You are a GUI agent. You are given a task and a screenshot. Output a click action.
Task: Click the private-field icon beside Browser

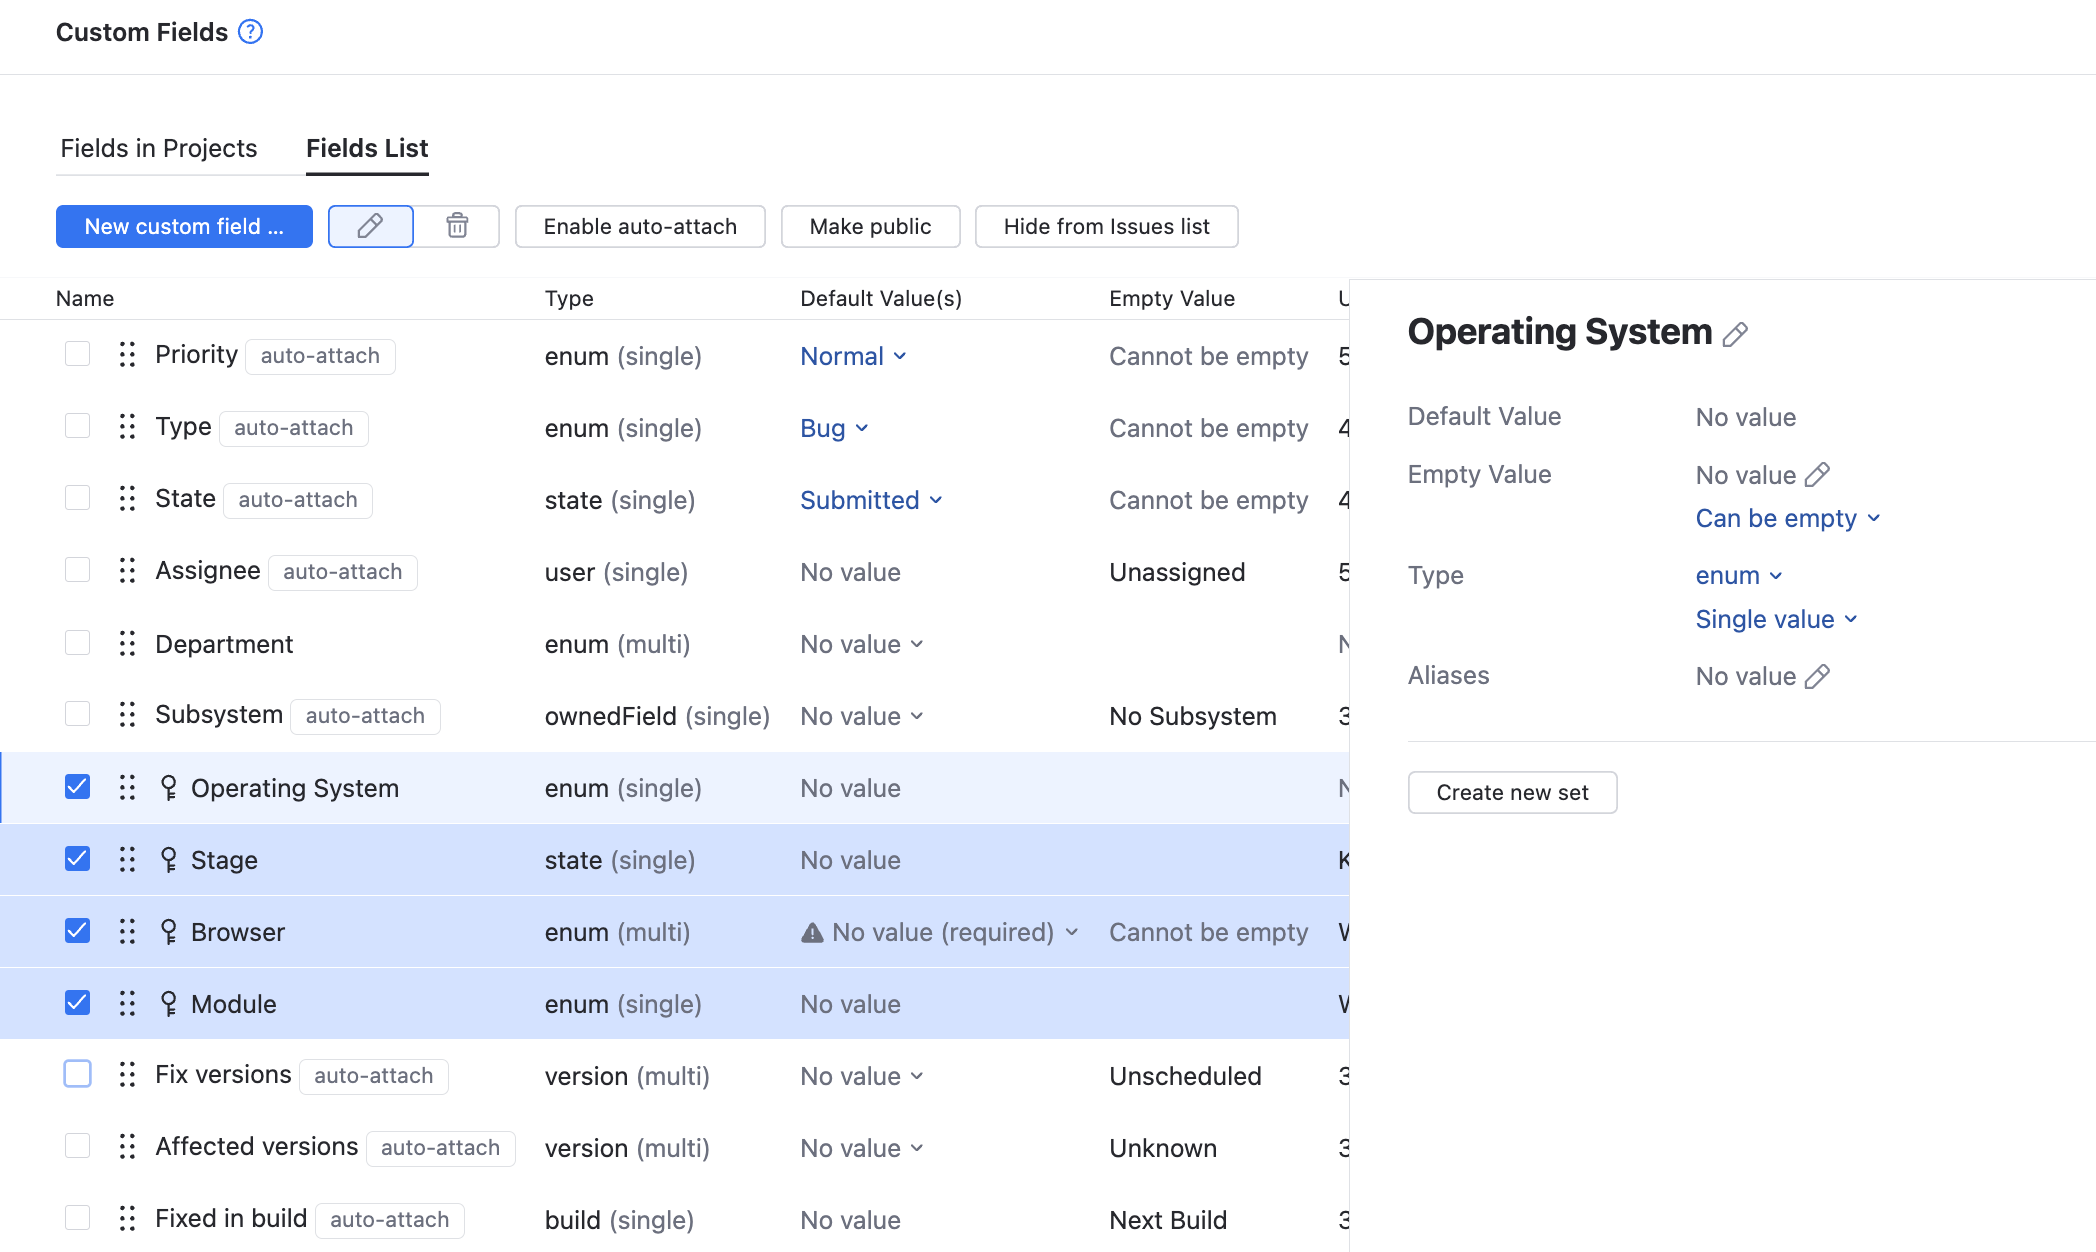[169, 932]
